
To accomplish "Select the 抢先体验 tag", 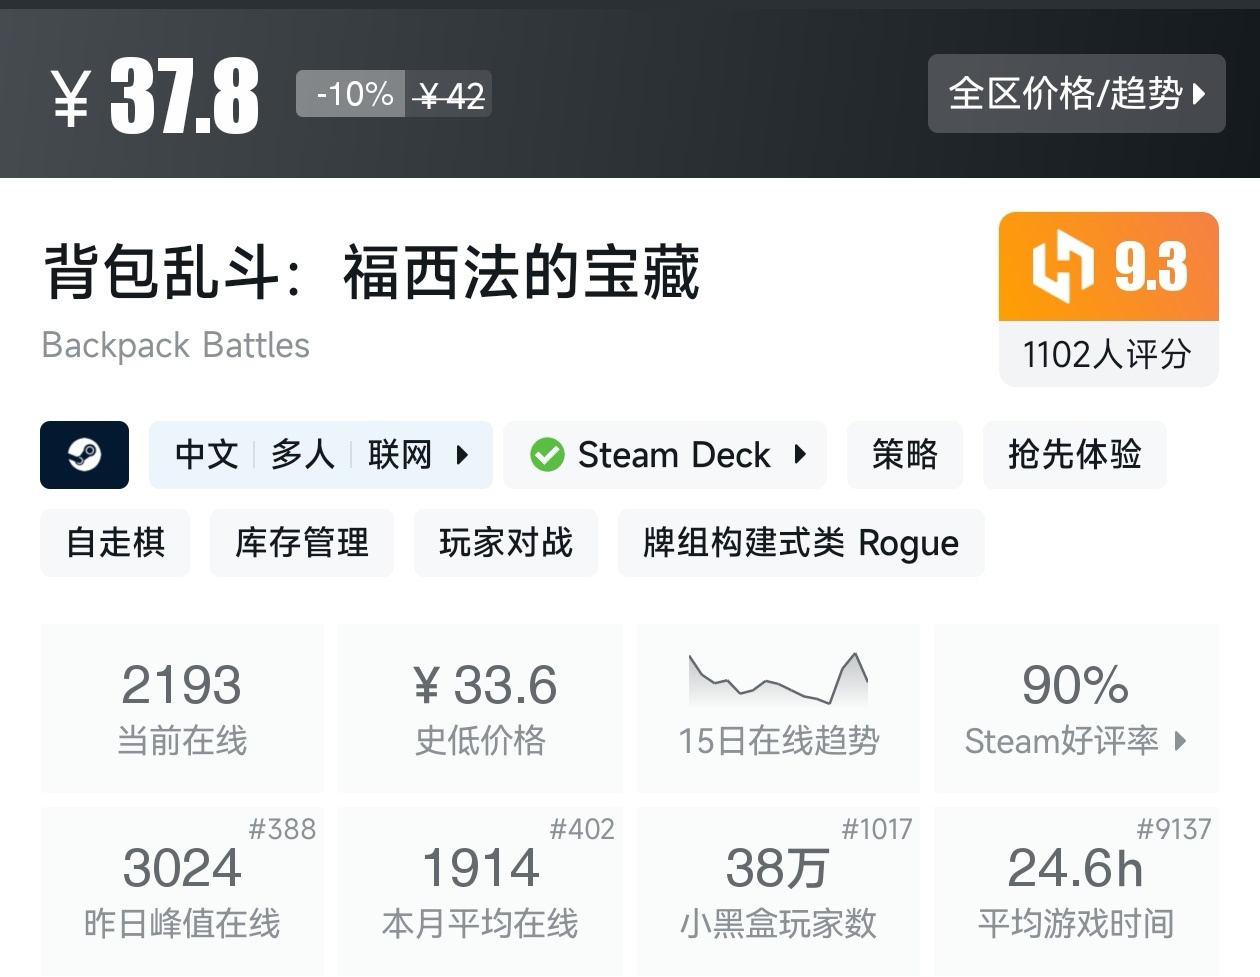I will click(x=1075, y=455).
